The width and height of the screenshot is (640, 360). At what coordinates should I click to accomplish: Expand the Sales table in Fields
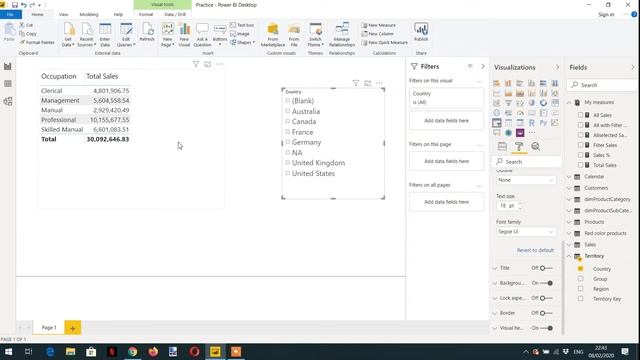(x=569, y=244)
